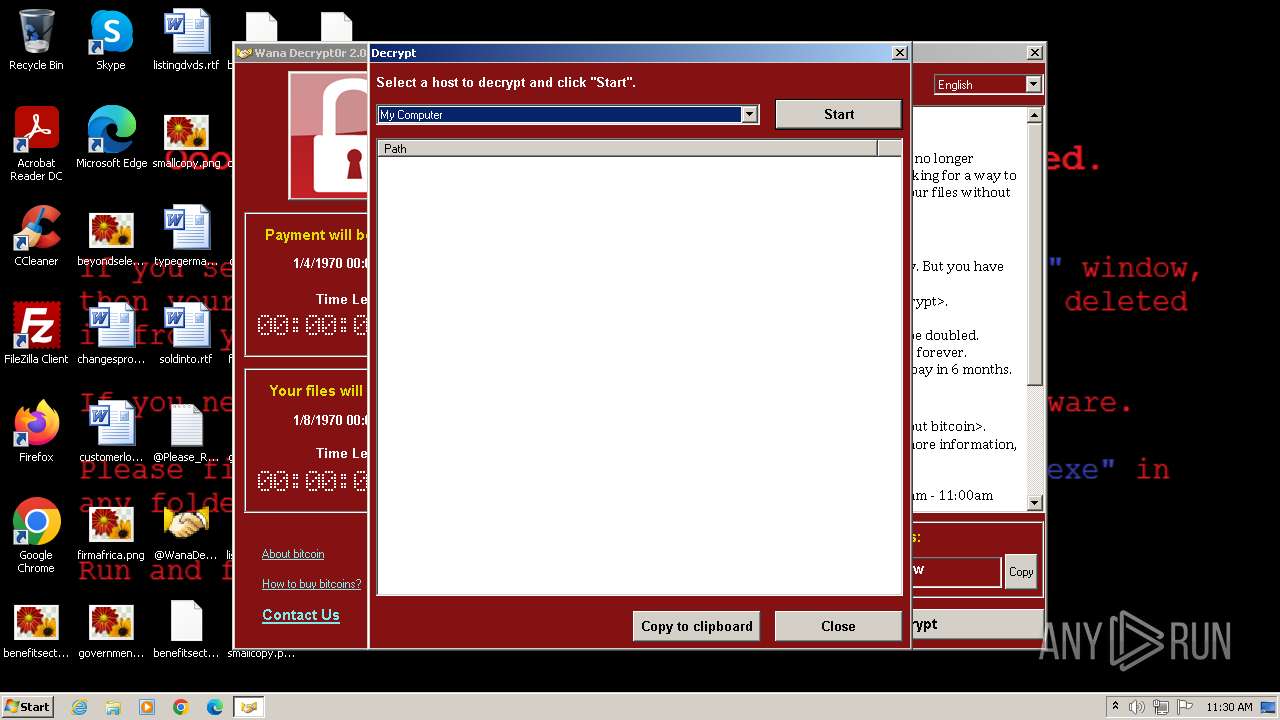Launch Microsoft Edge desktop shortcut
The height and width of the screenshot is (720, 1280).
(x=111, y=138)
